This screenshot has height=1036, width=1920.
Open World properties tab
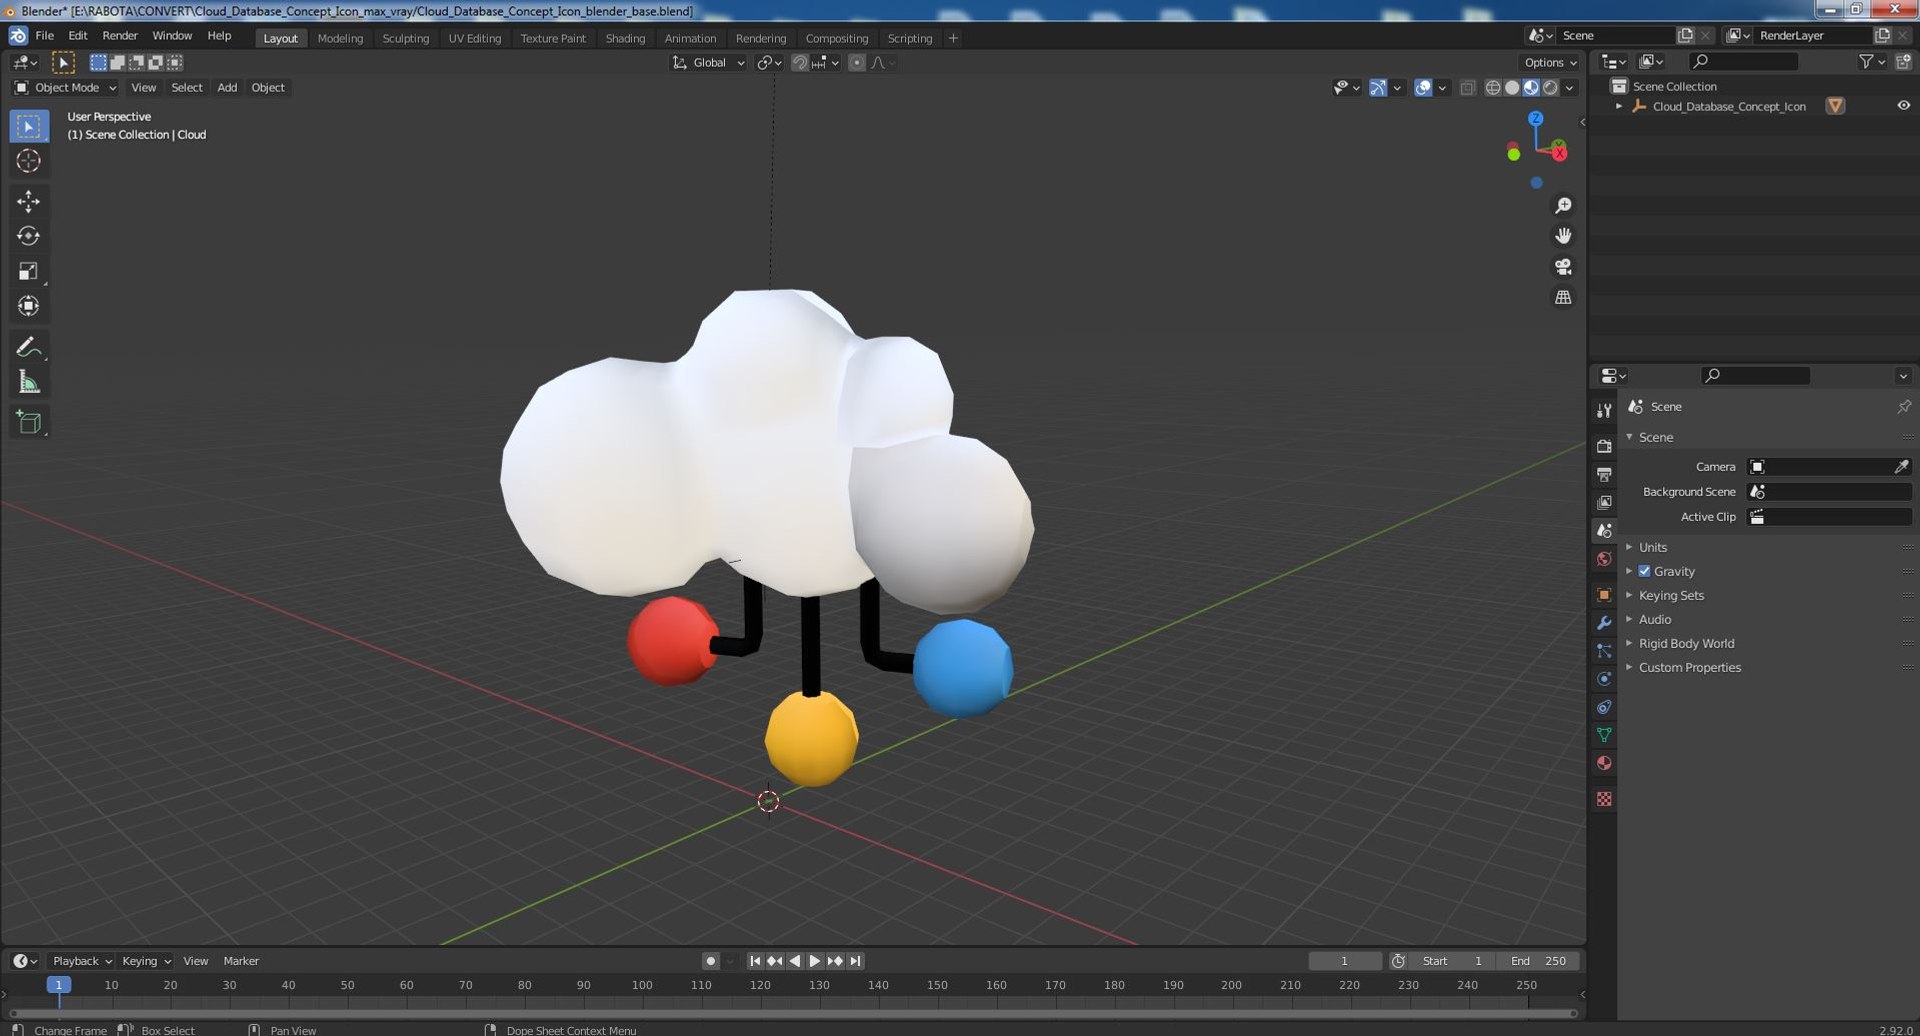[1604, 559]
